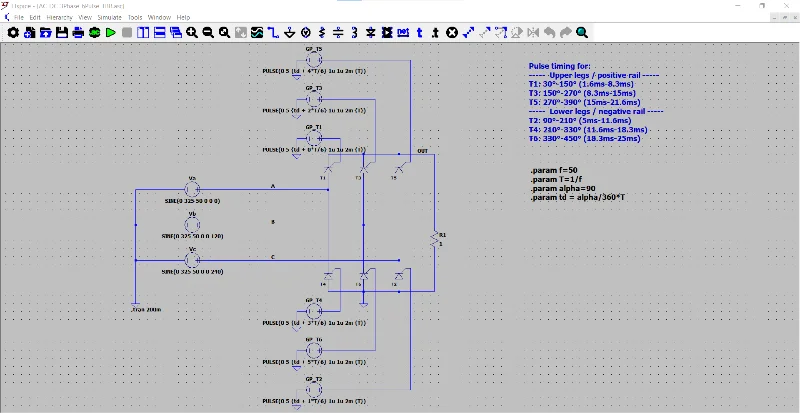Select the Resistor component tool
This screenshot has width=800, height=413.
tap(321, 33)
